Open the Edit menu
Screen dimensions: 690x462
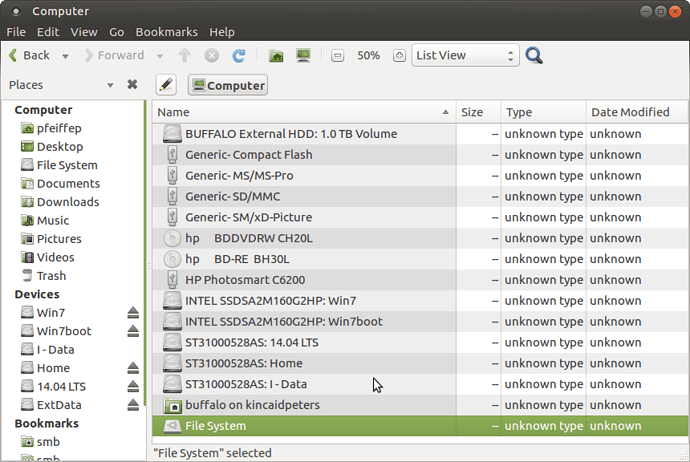48,32
